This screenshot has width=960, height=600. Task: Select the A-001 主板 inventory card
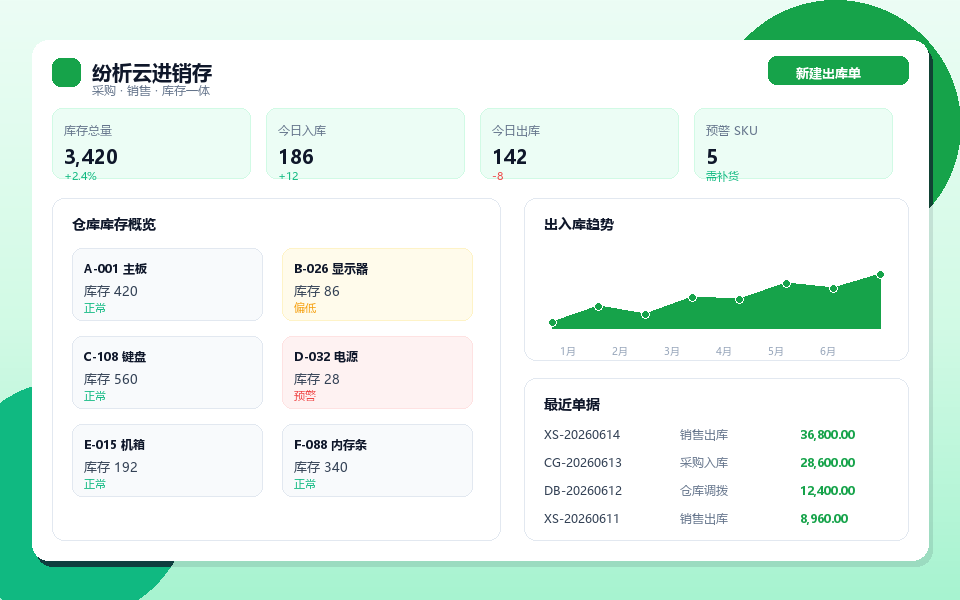(x=167, y=285)
